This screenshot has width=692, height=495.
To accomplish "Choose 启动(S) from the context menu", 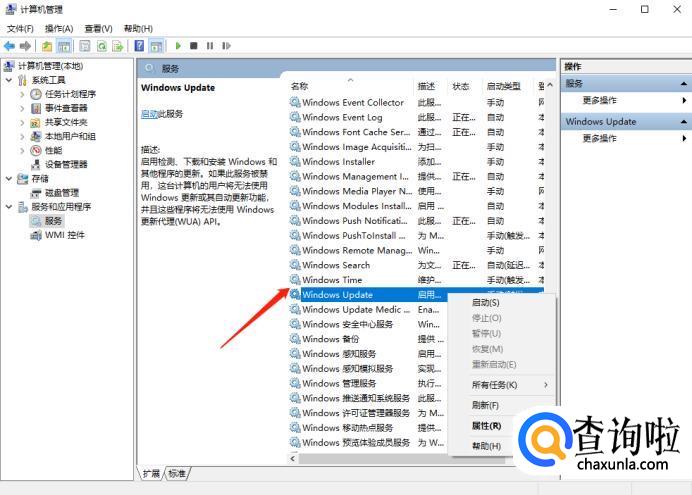I will pos(485,303).
